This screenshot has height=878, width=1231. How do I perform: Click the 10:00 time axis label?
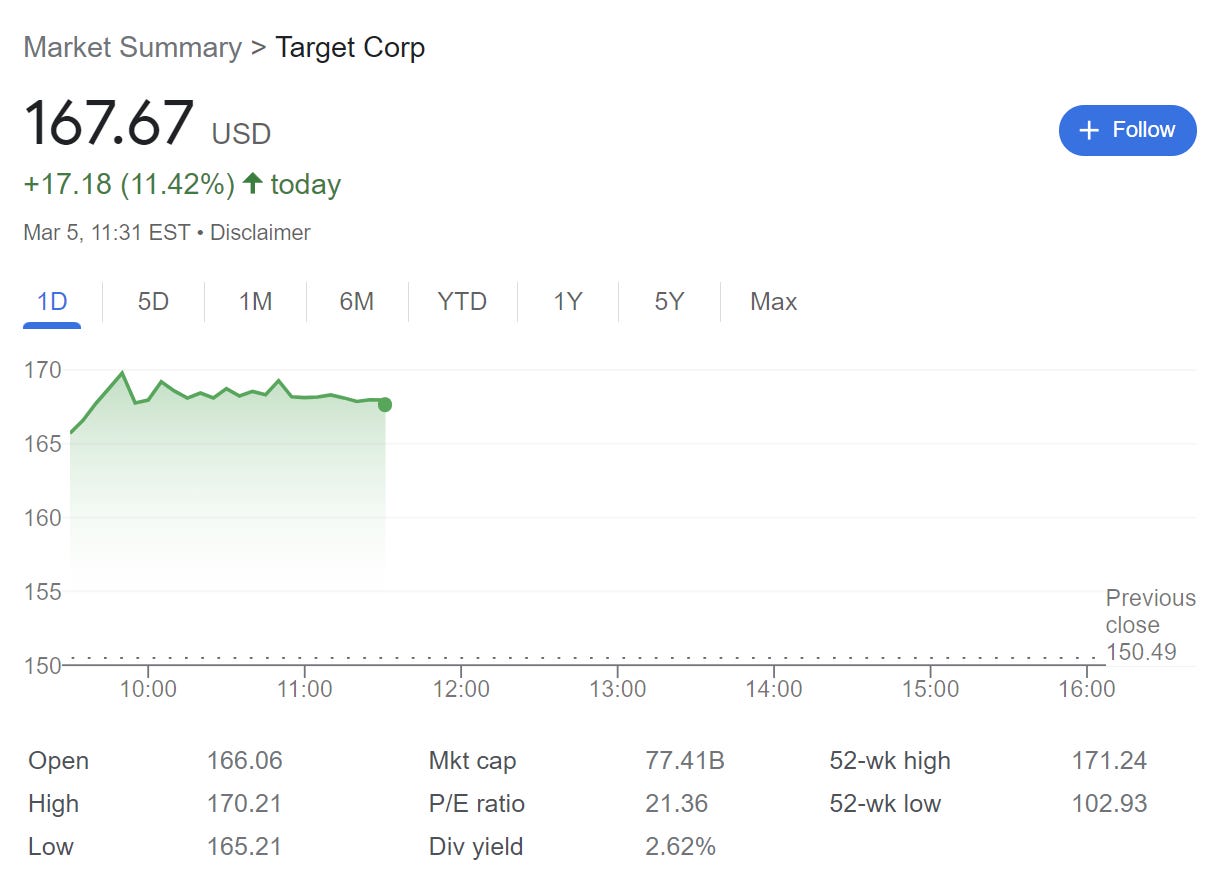[148, 689]
